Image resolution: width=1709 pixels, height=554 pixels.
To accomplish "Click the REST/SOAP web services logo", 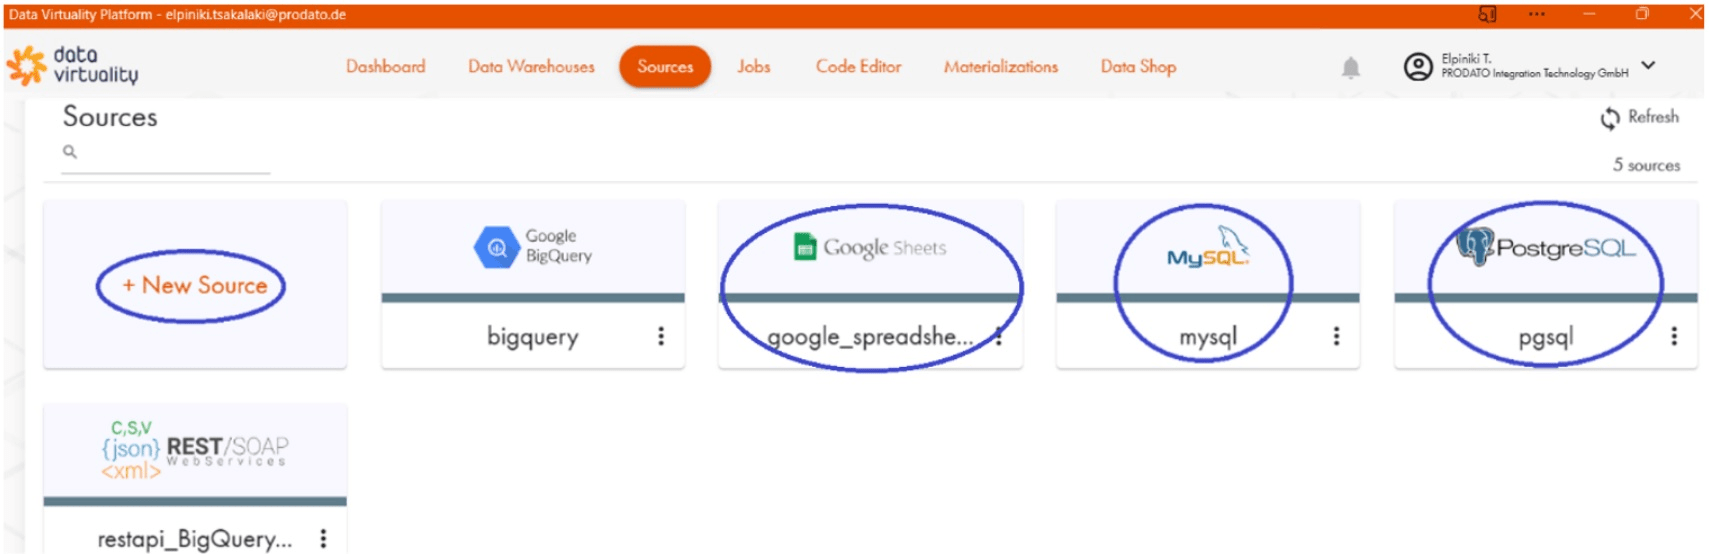I will 195,450.
